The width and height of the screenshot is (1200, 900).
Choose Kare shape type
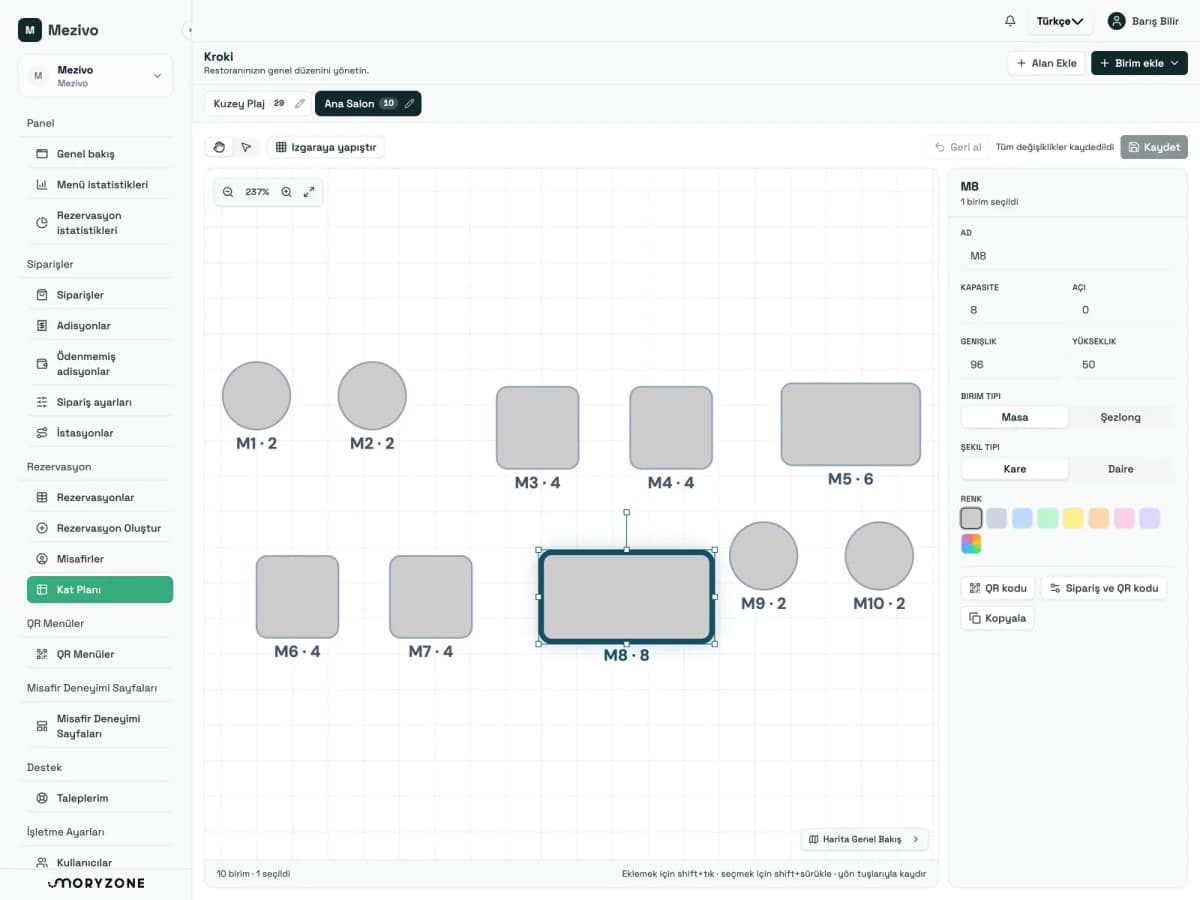click(1014, 469)
